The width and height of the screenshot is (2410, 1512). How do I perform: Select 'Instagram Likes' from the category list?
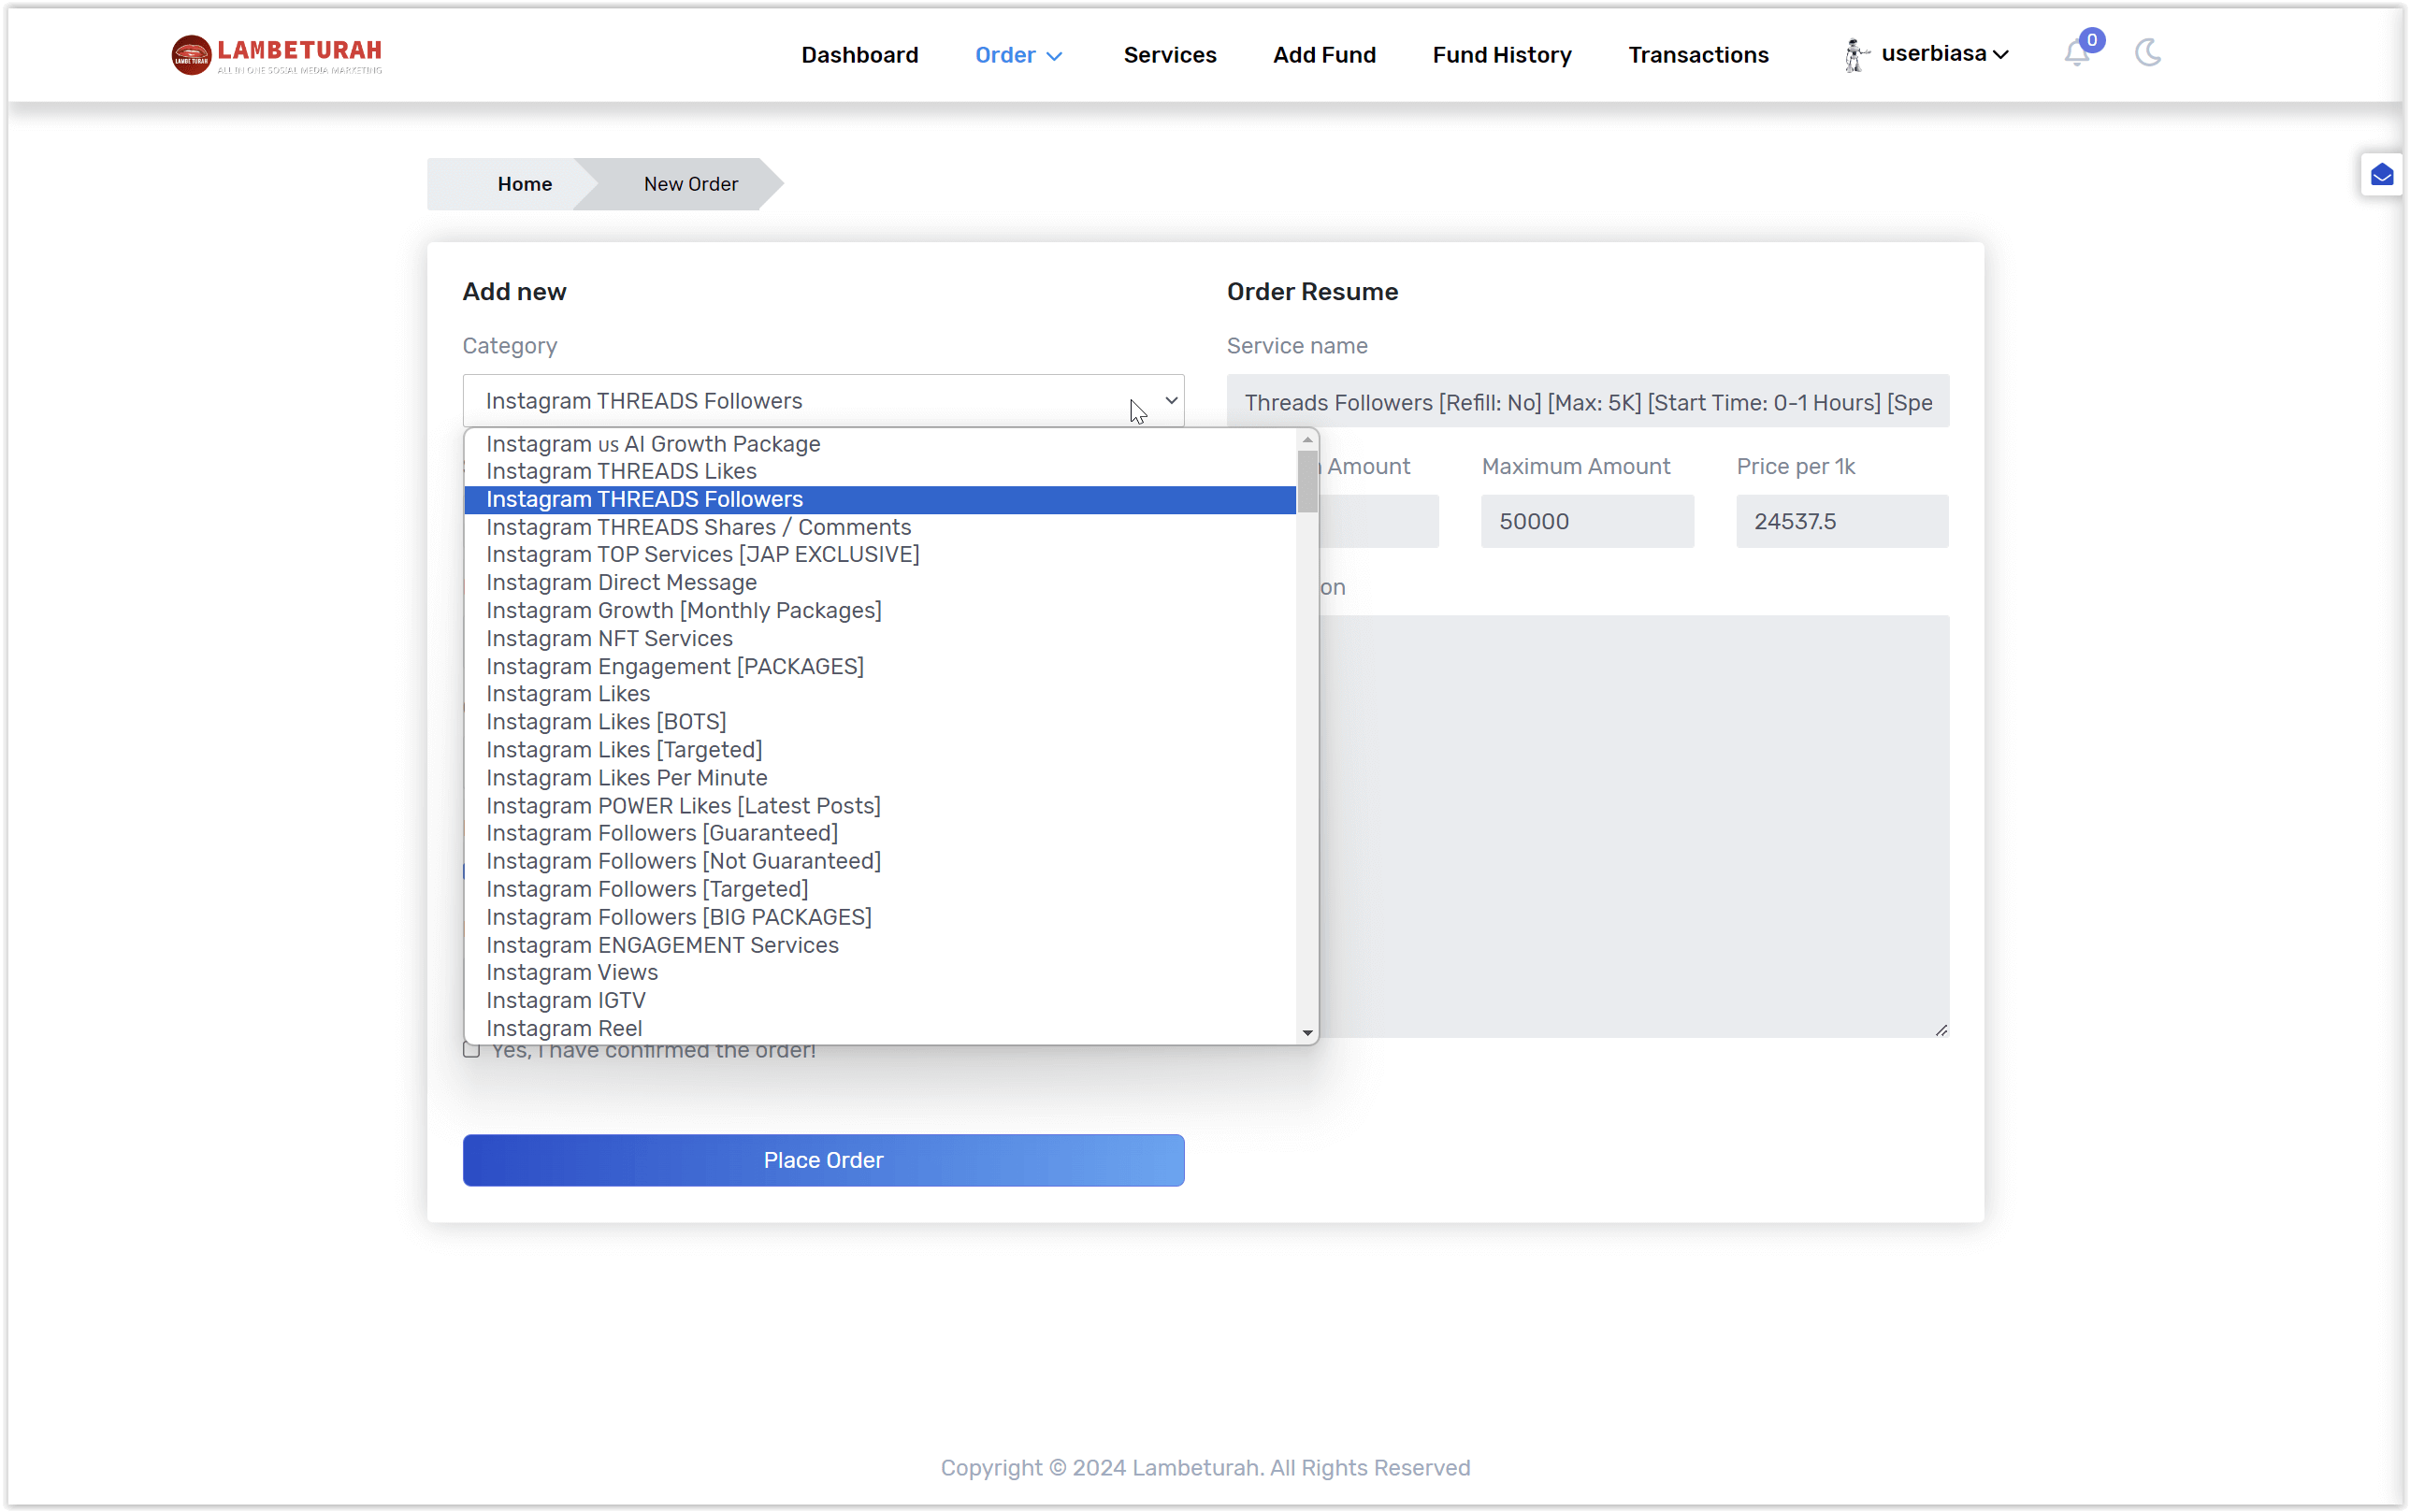[567, 693]
